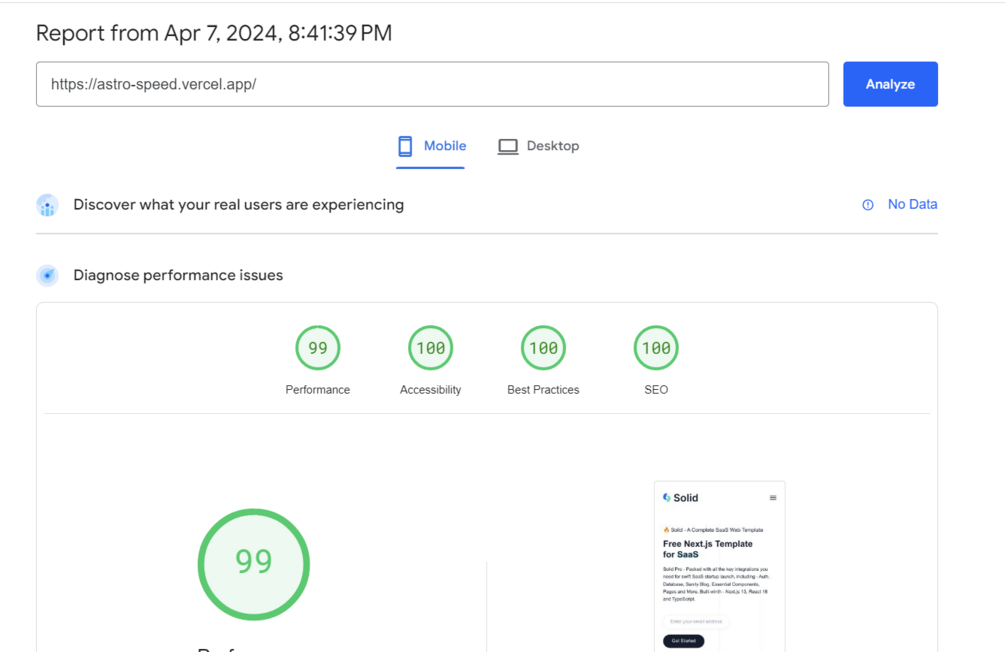Image resolution: width=1005 pixels, height=652 pixels.
Task: Click the large 99 performance gauge
Action: coord(254,564)
